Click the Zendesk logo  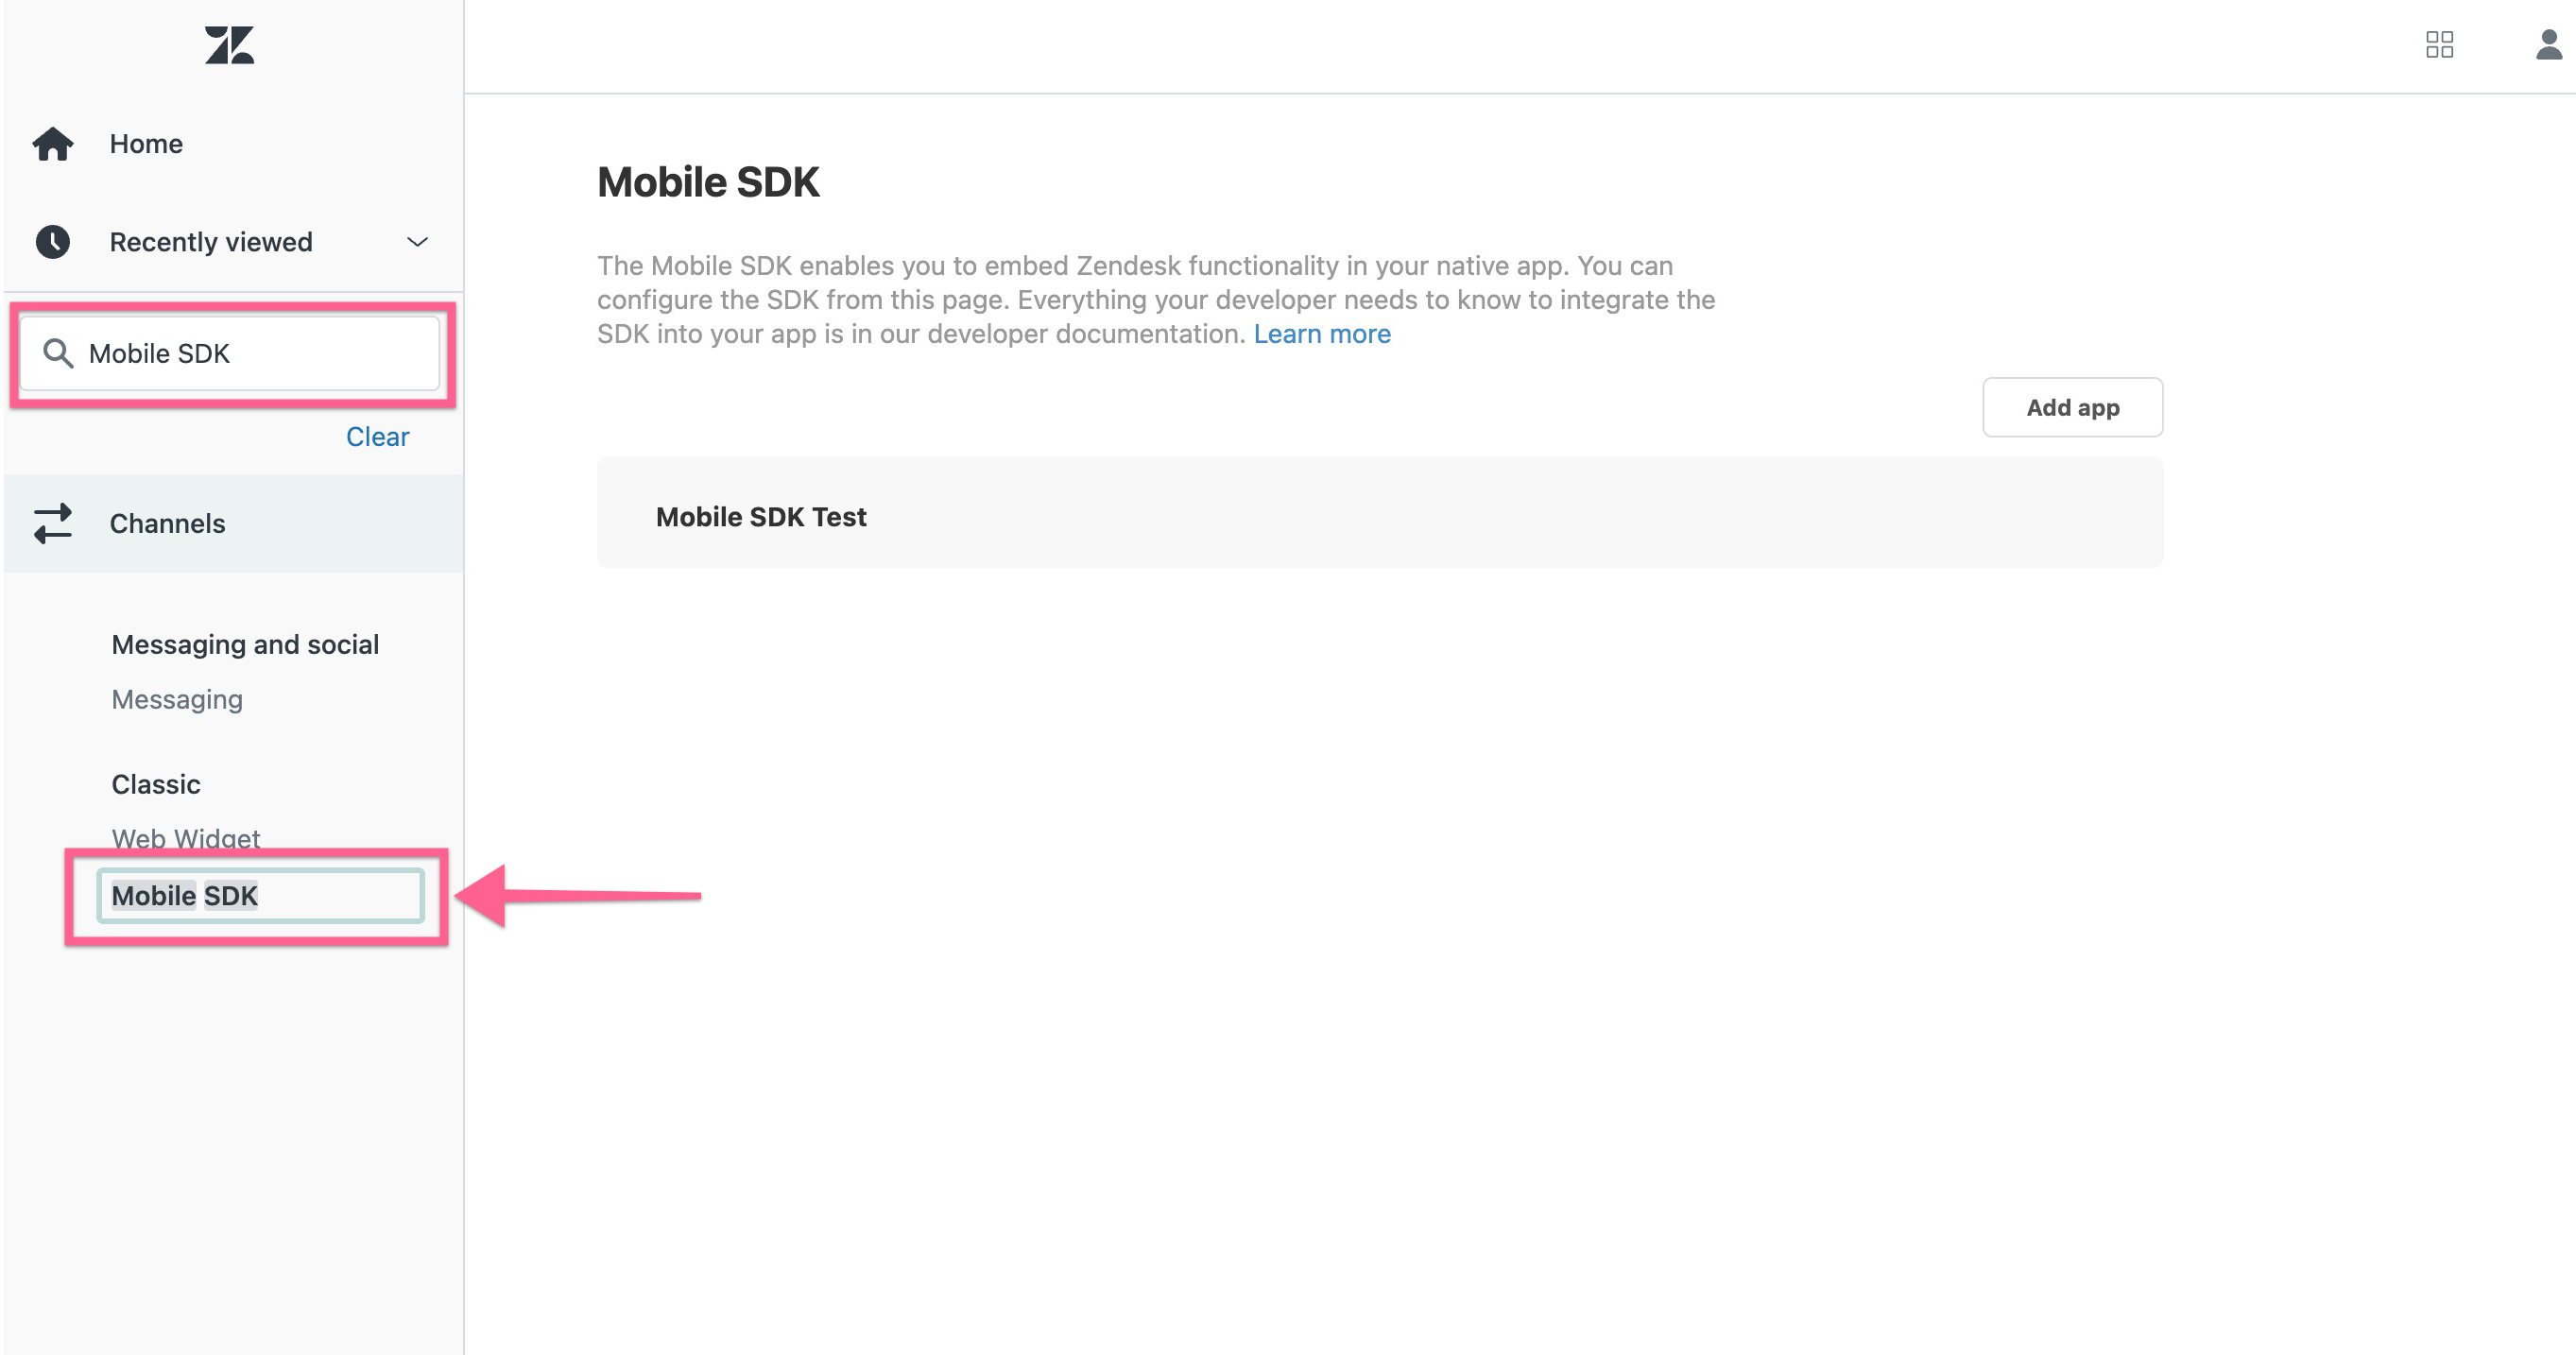[x=228, y=44]
